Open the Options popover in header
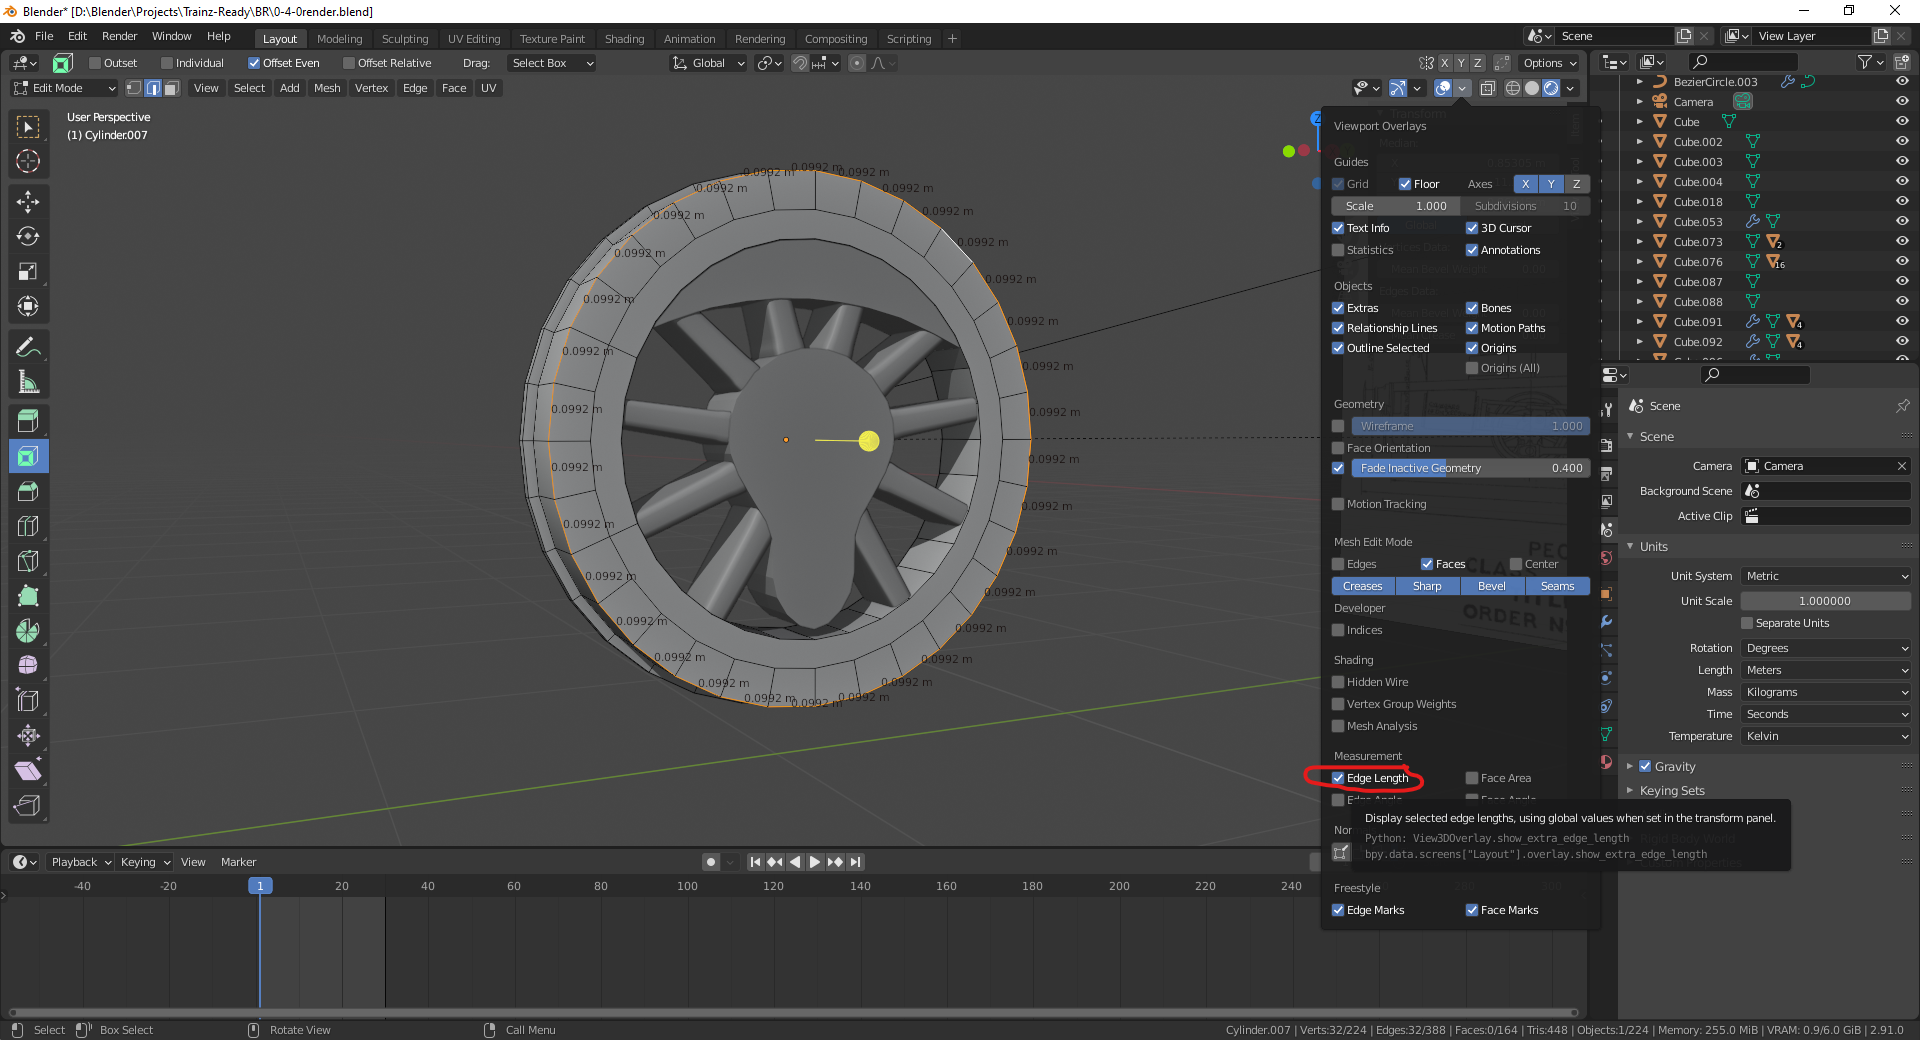The width and height of the screenshot is (1920, 1040). tap(1549, 63)
